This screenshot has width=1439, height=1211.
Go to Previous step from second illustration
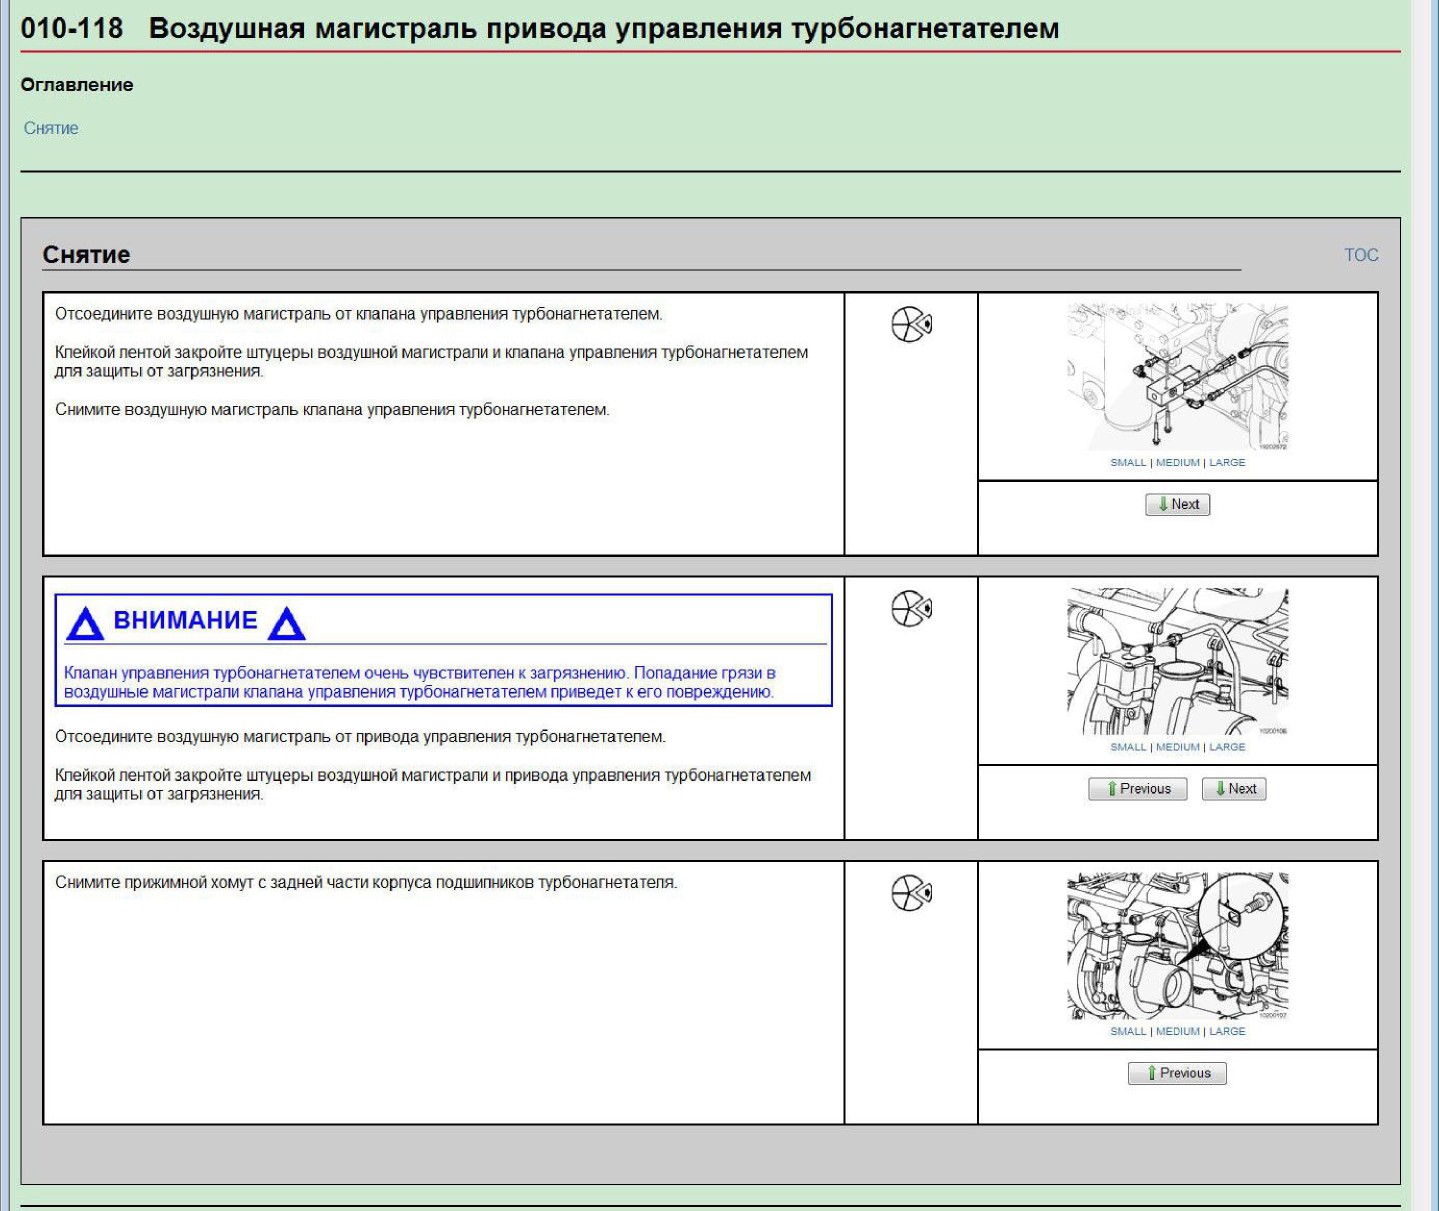(x=1137, y=789)
